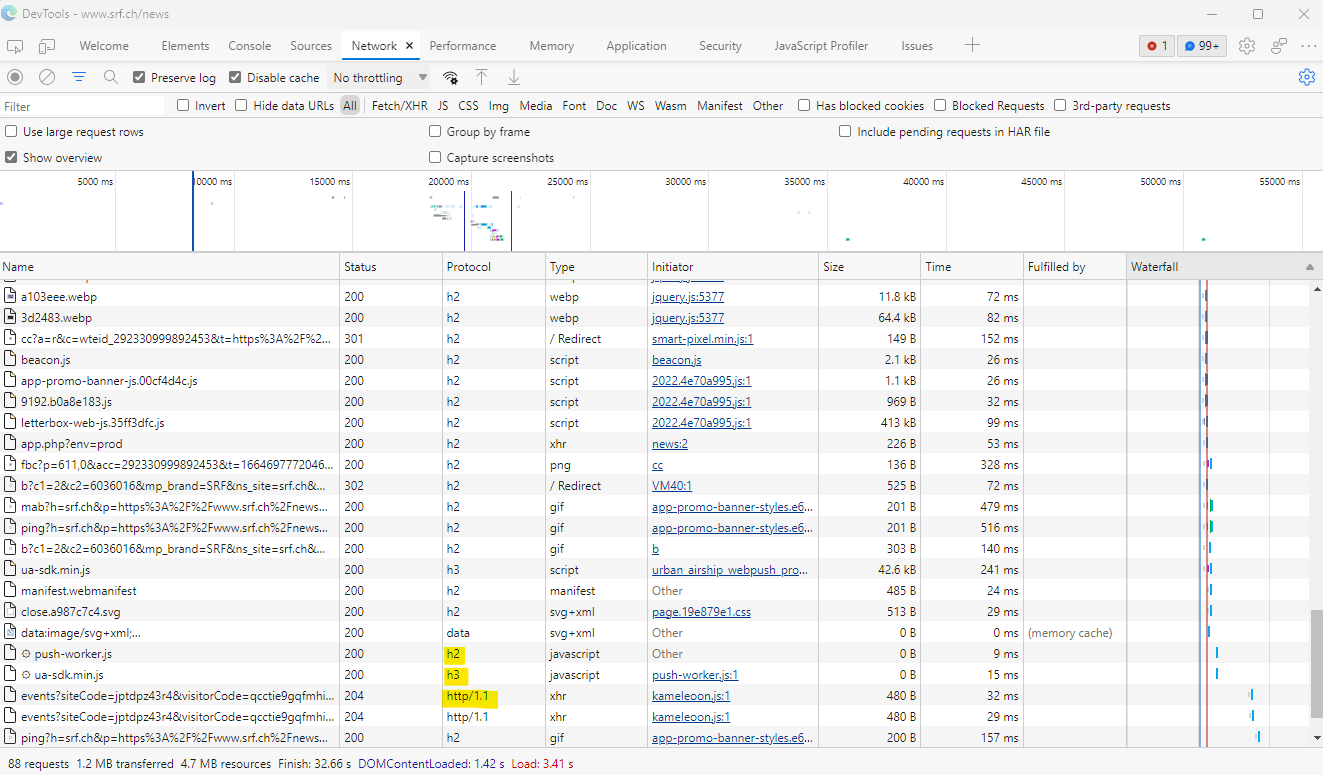Check Capture screenshots option
This screenshot has width=1323, height=775.
click(435, 157)
